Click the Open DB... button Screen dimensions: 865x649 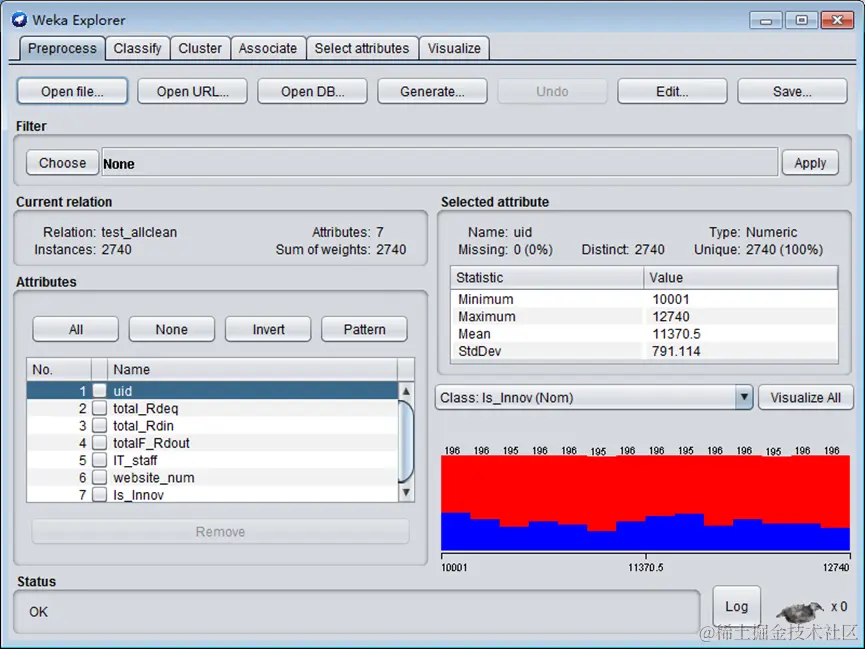click(x=312, y=91)
